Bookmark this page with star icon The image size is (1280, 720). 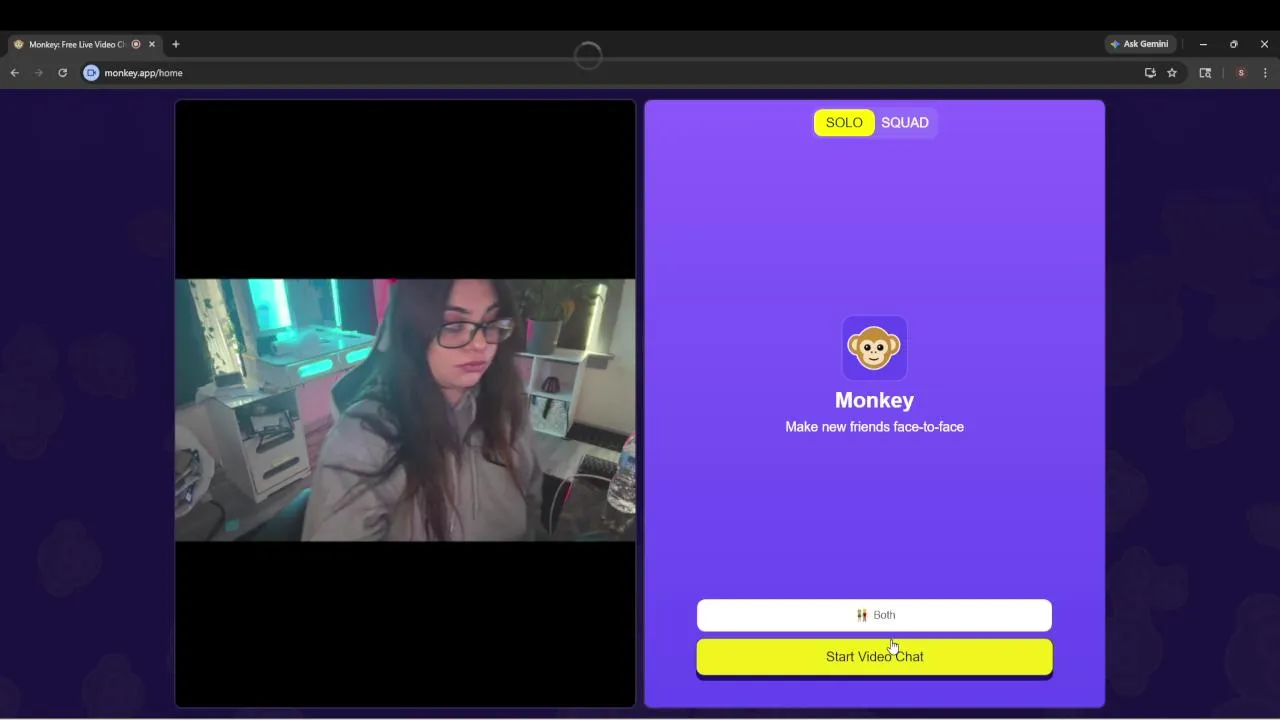point(1172,73)
